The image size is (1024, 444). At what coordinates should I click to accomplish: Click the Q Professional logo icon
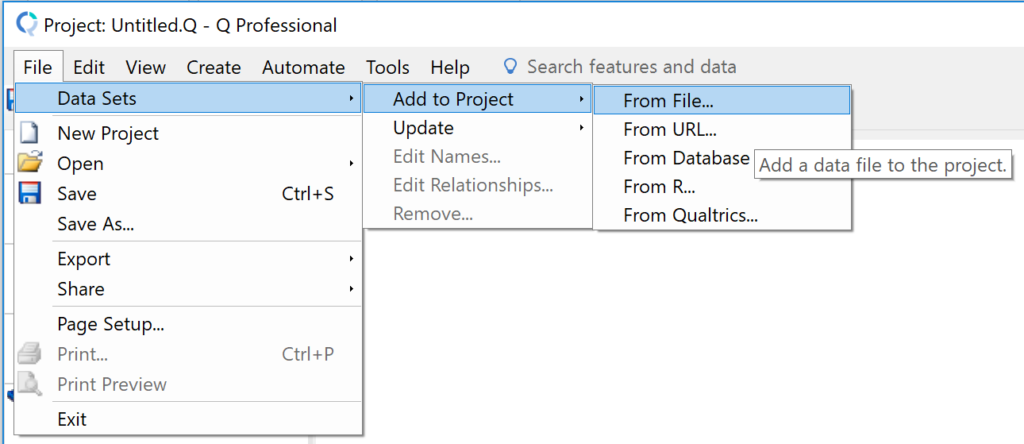[x=27, y=24]
